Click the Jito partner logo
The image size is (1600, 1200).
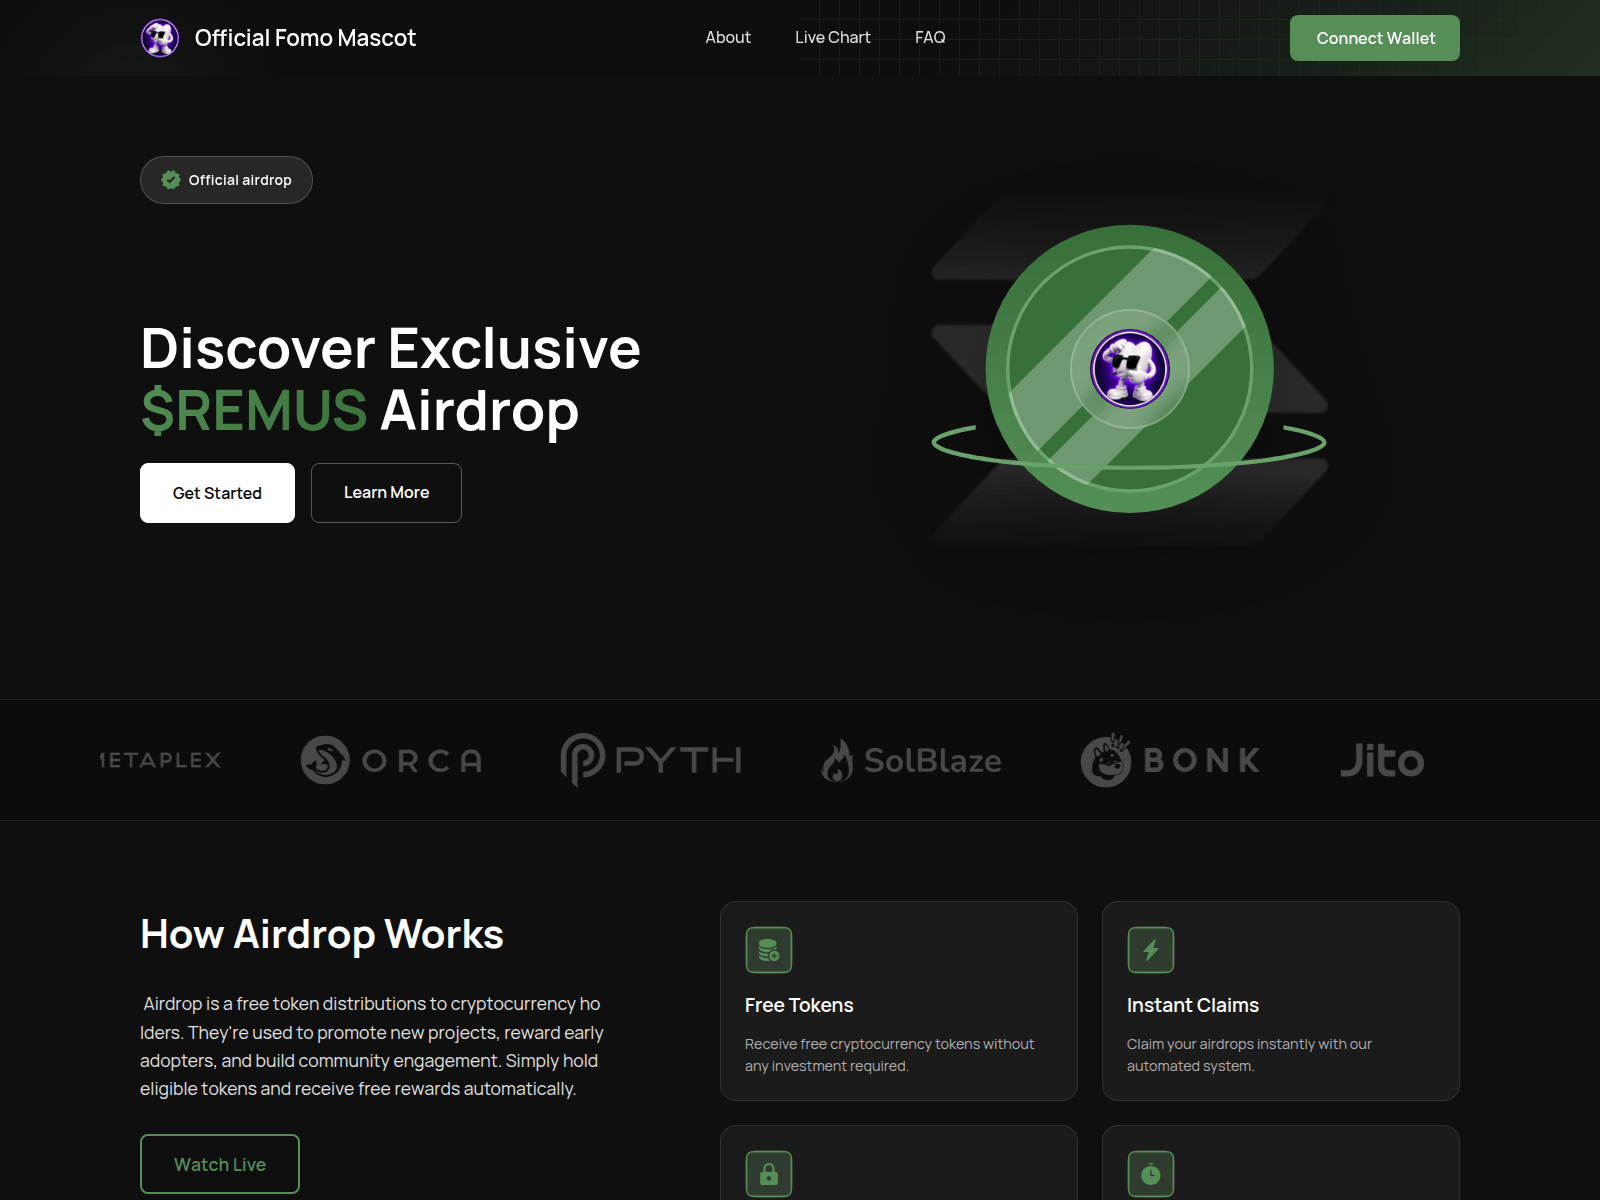tap(1382, 760)
